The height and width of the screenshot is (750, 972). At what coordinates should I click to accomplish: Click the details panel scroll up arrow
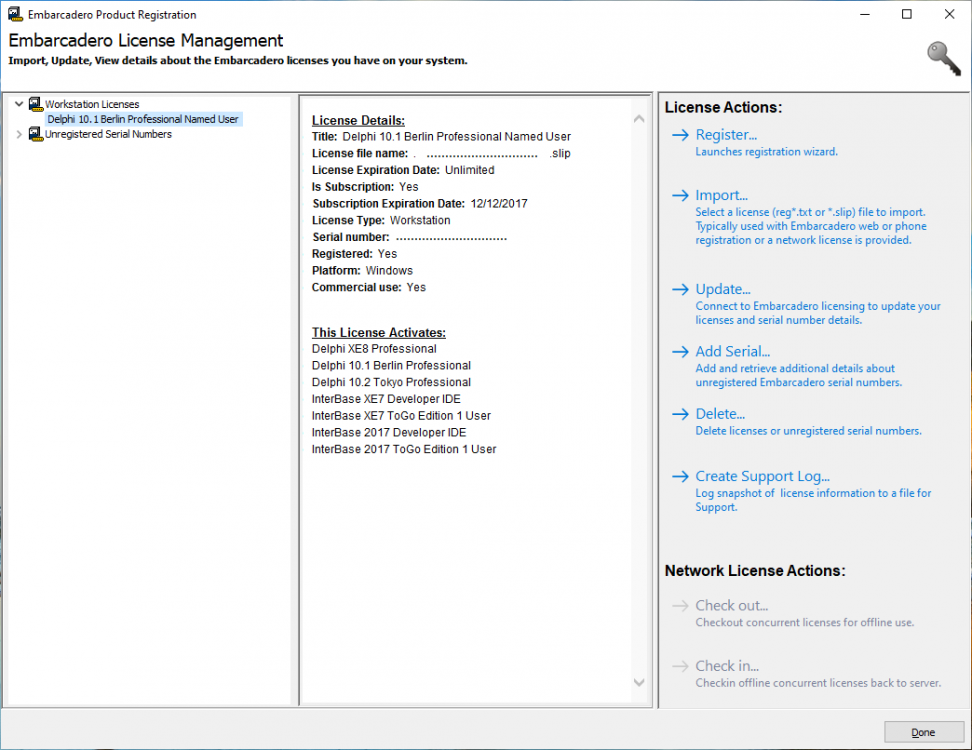(639, 118)
